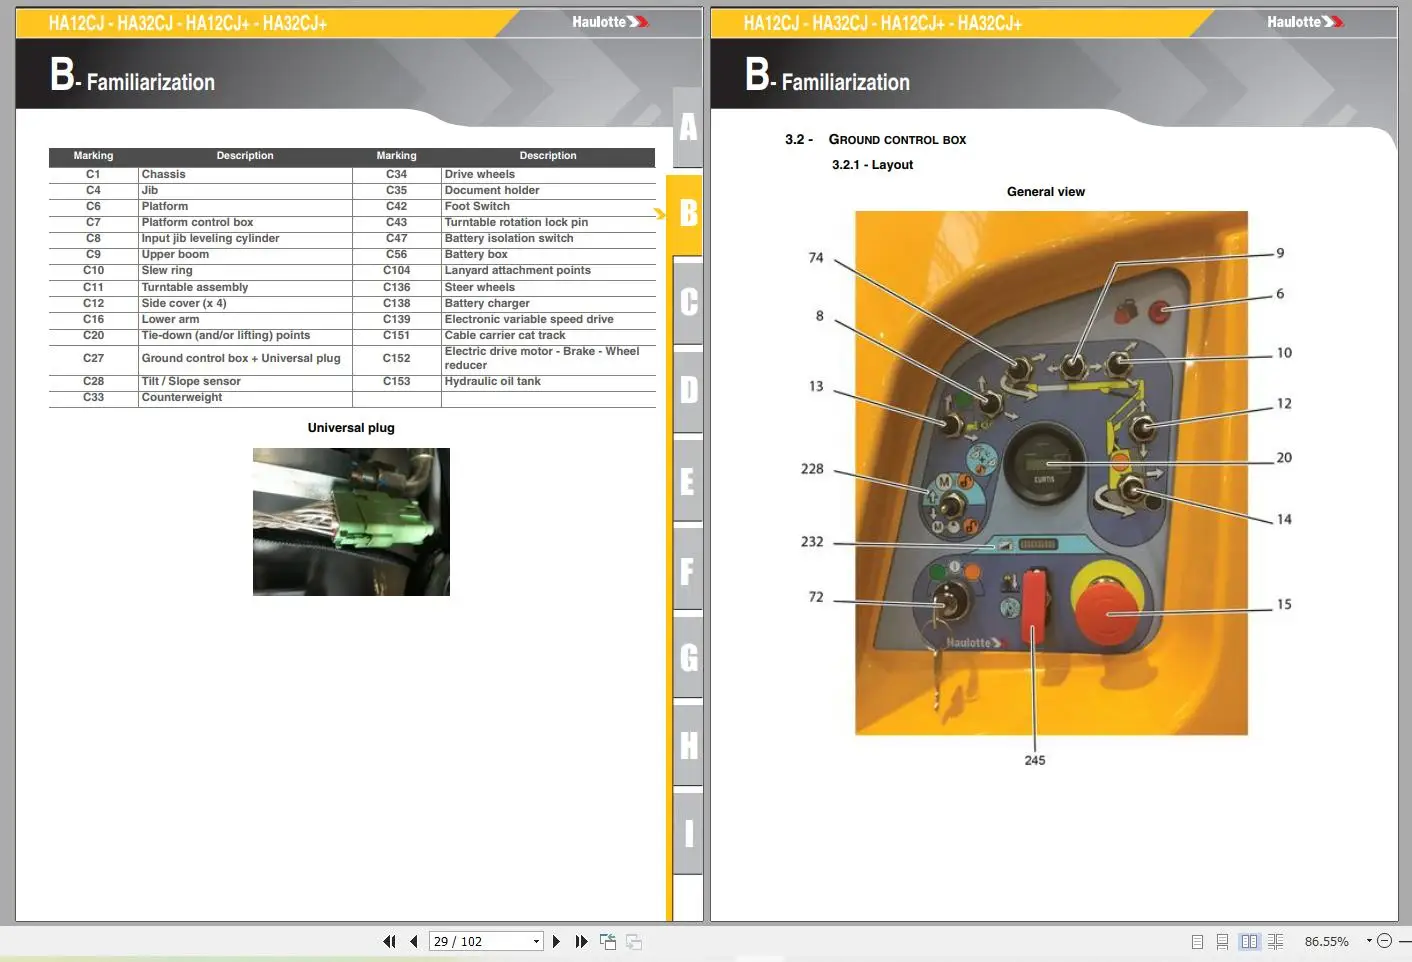Go to the first page
Screen dimensions: 1412x962
pyautogui.click(x=389, y=941)
